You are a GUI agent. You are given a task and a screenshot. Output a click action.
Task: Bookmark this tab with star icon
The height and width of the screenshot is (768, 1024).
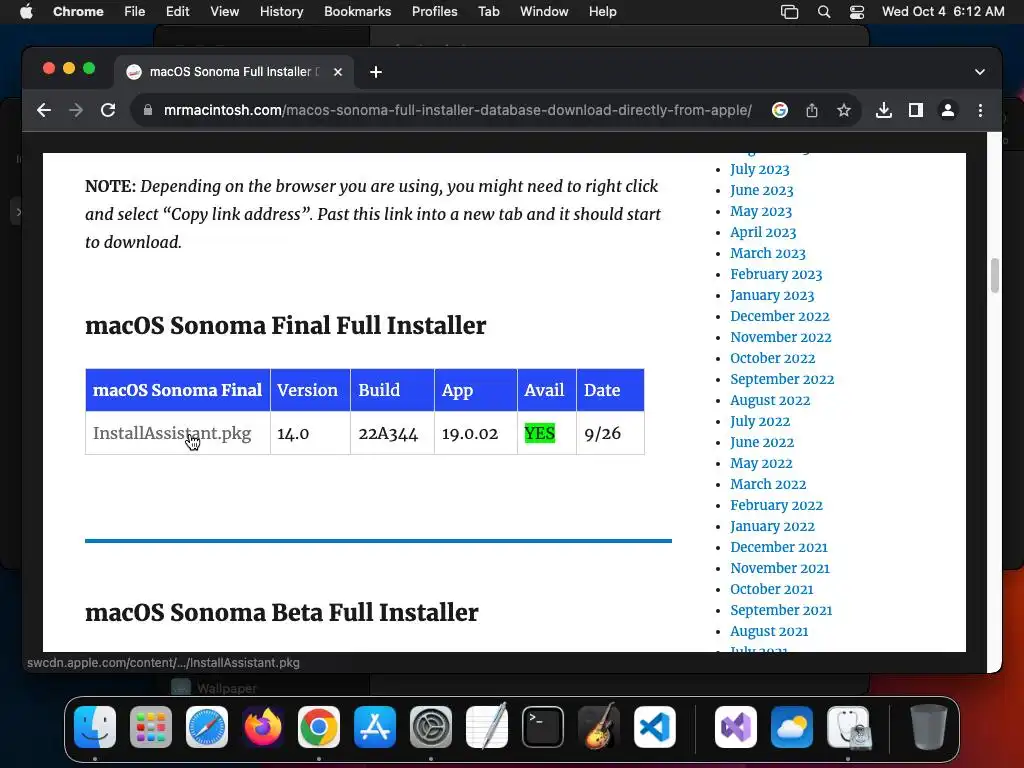pos(844,110)
